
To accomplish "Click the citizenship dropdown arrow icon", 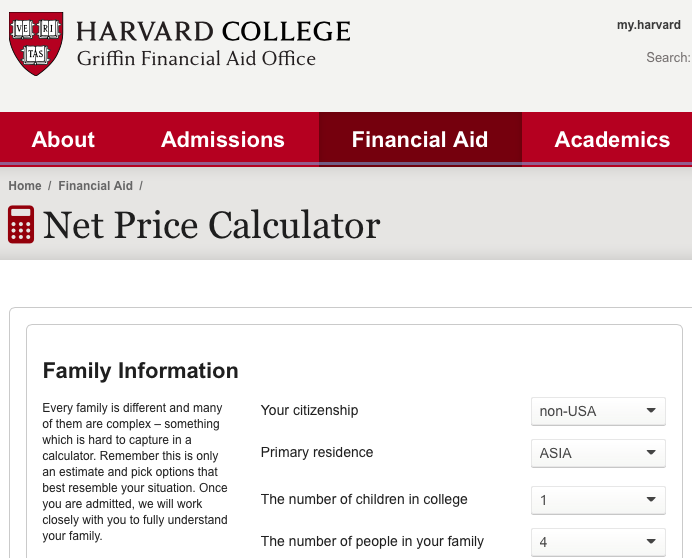I will [x=651, y=410].
